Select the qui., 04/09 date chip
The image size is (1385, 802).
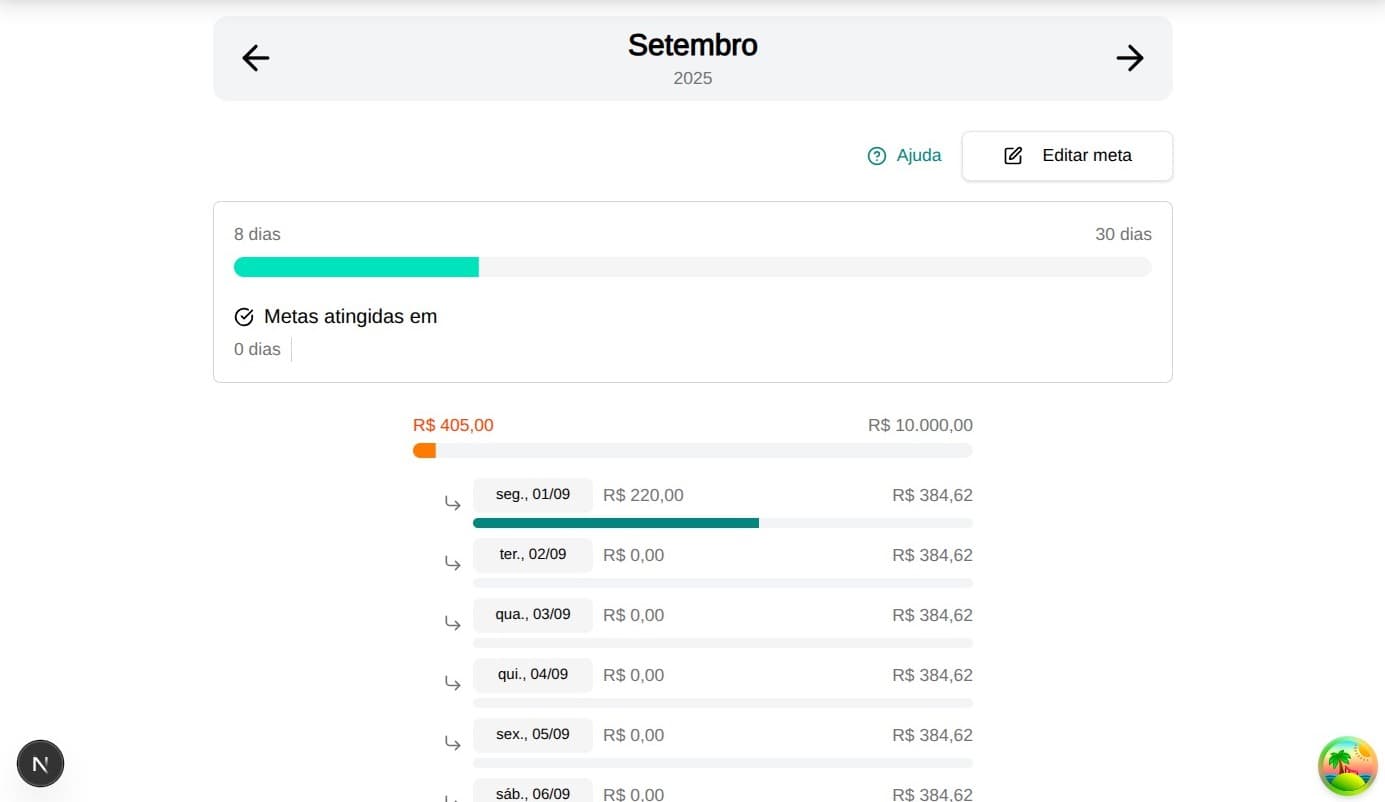[x=532, y=675]
